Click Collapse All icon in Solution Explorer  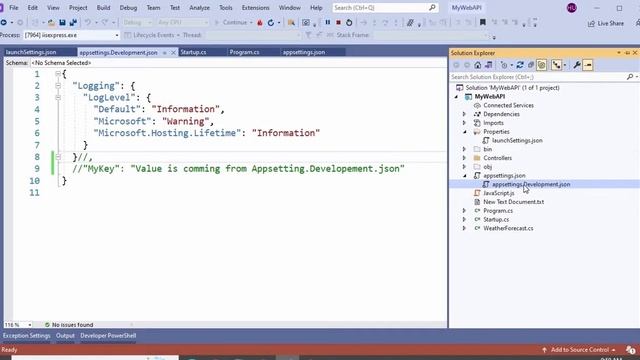tap(531, 65)
